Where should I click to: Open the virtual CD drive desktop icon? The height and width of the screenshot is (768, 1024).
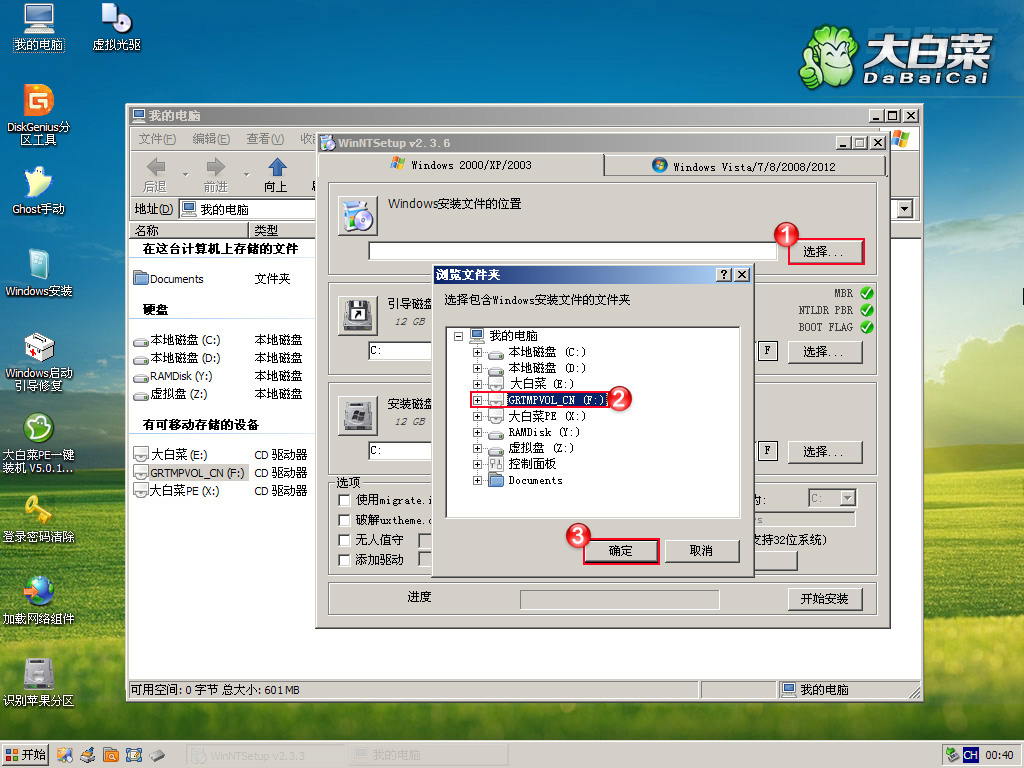tap(116, 19)
